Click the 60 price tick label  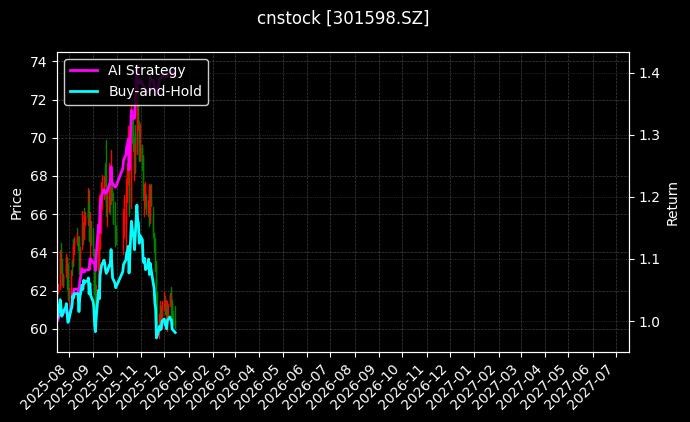(37, 329)
